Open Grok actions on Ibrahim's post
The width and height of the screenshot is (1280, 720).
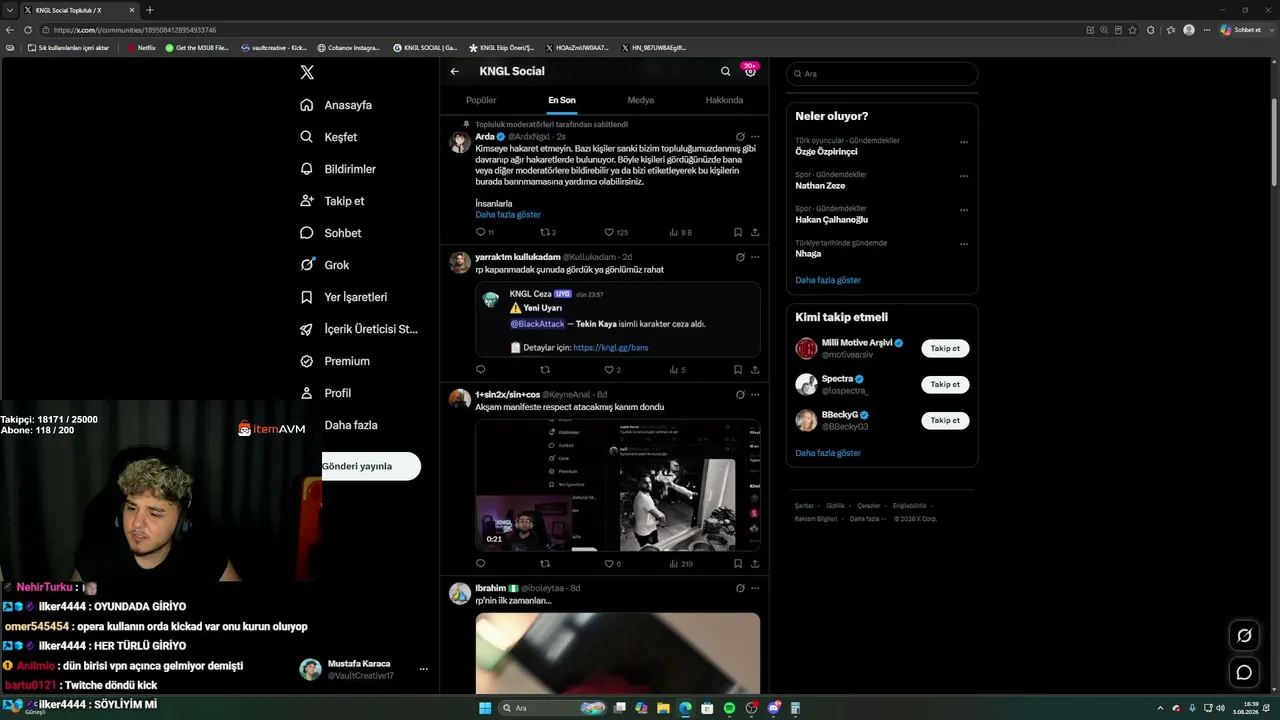tap(740, 589)
